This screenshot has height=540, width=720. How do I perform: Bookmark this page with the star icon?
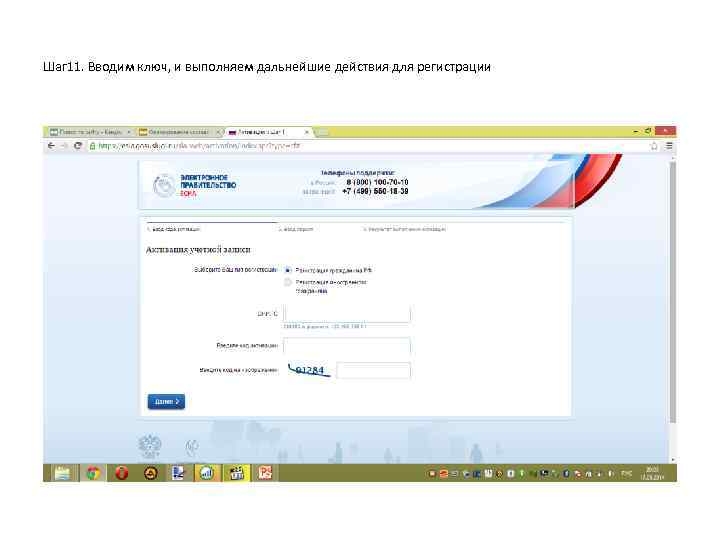pos(654,146)
